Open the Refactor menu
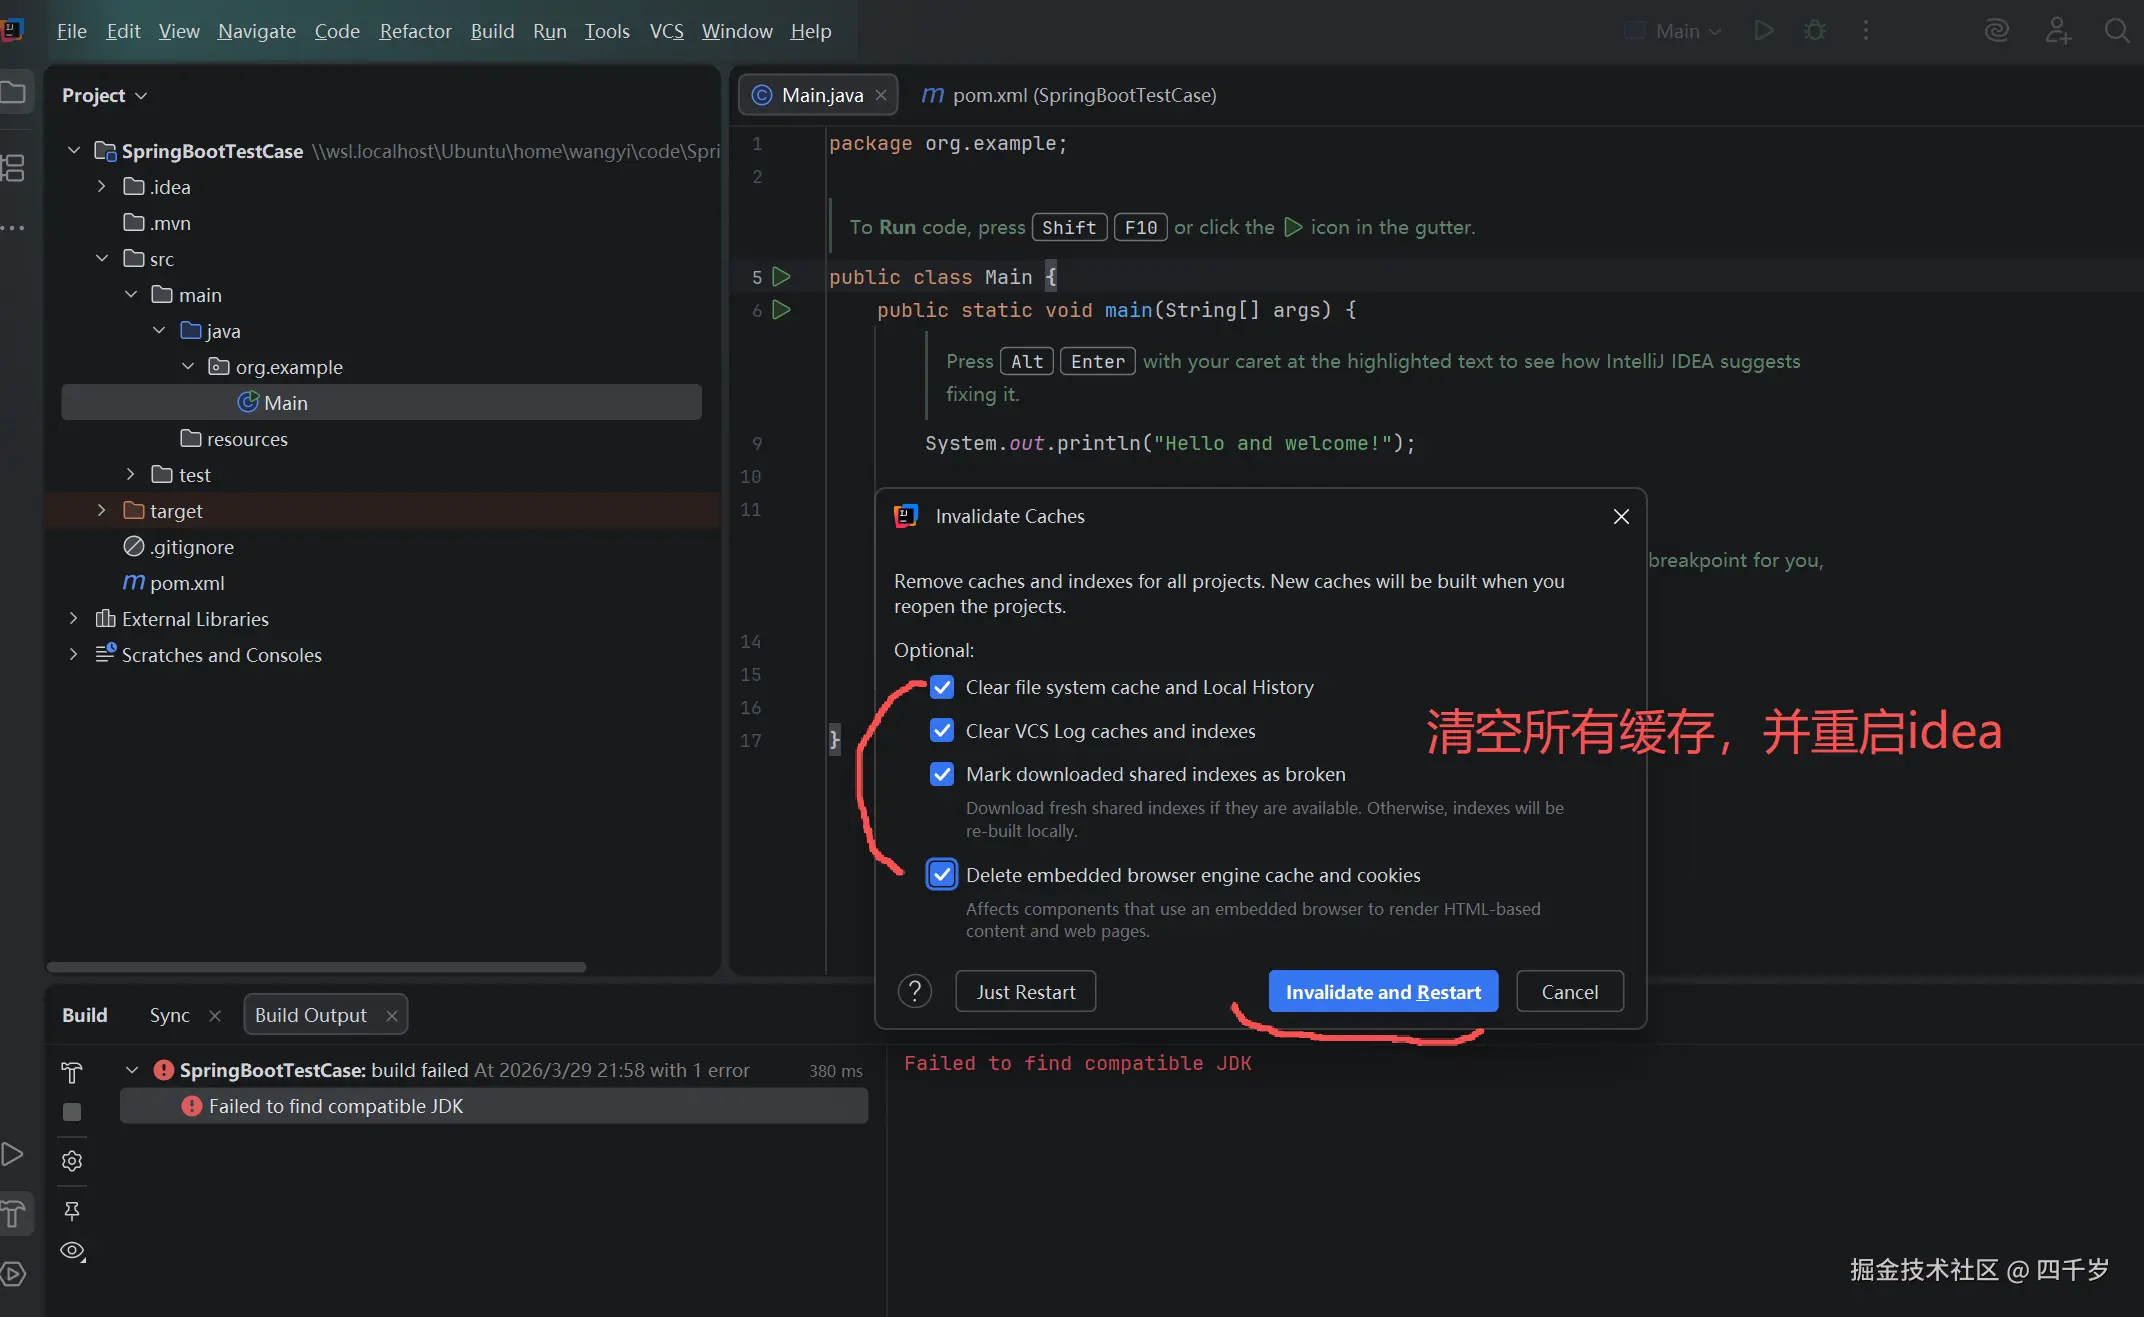Screen dimensions: 2144x1317 click(x=415, y=31)
